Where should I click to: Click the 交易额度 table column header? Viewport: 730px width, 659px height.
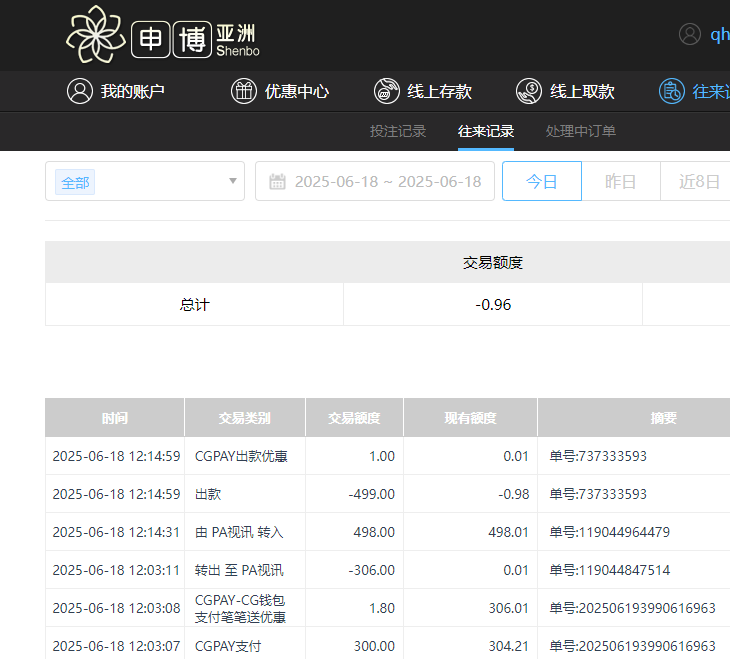pos(354,417)
